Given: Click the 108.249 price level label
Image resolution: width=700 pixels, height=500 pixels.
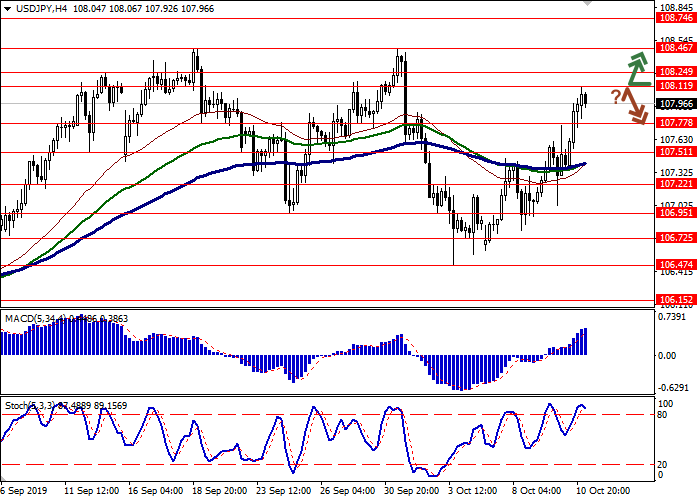Looking at the screenshot, I should pyautogui.click(x=676, y=71).
